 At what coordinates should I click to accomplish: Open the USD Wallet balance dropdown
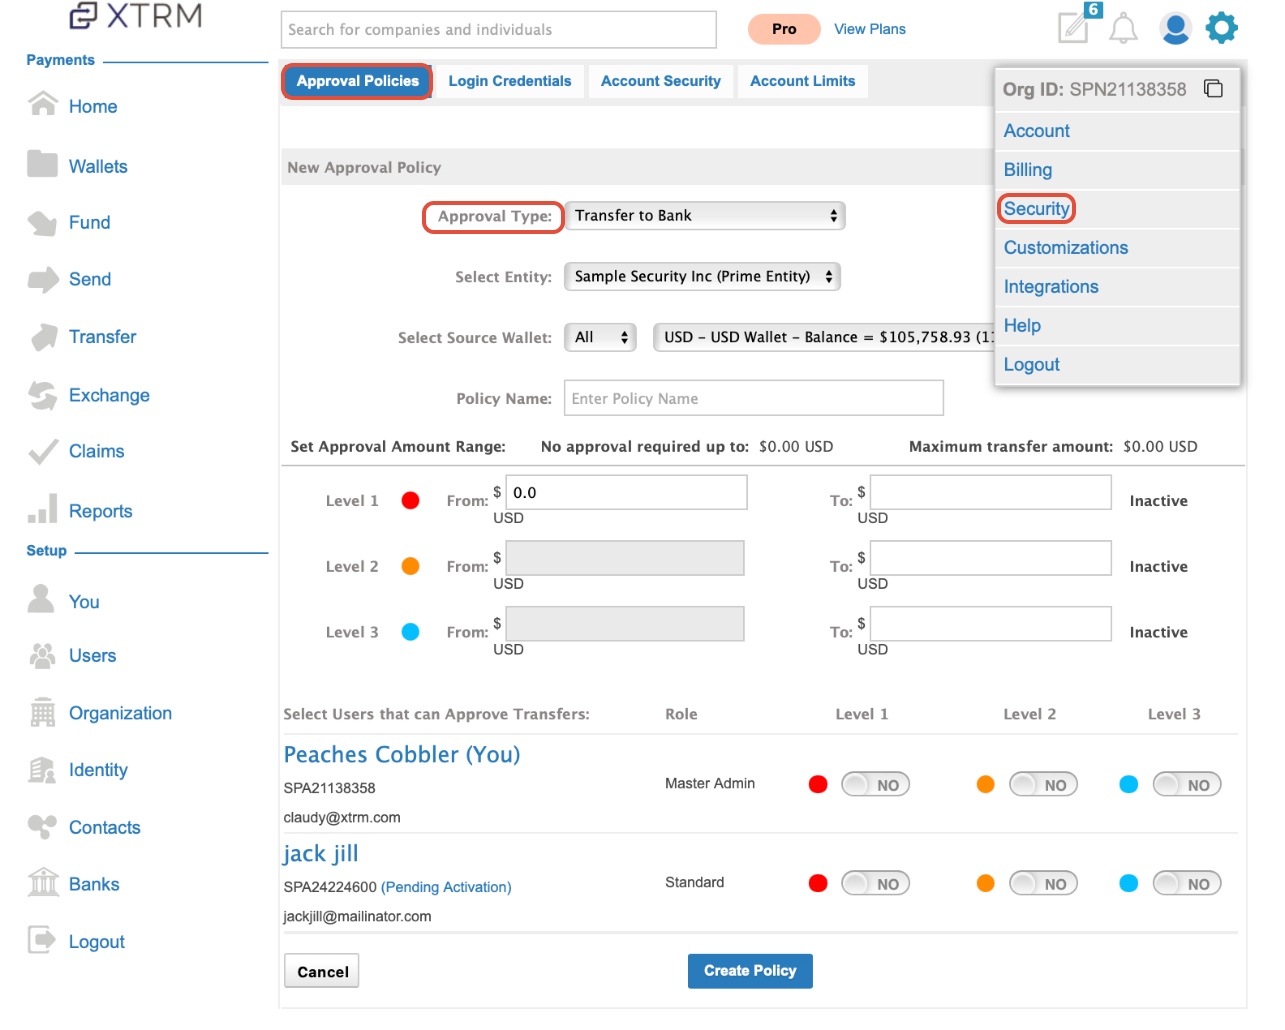pos(824,338)
